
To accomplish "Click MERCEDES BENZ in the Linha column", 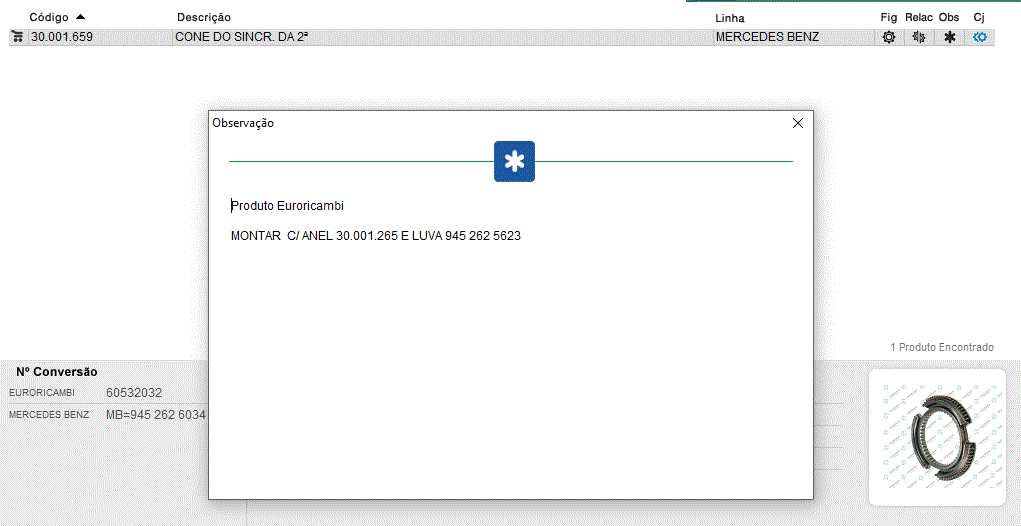I will pos(767,37).
